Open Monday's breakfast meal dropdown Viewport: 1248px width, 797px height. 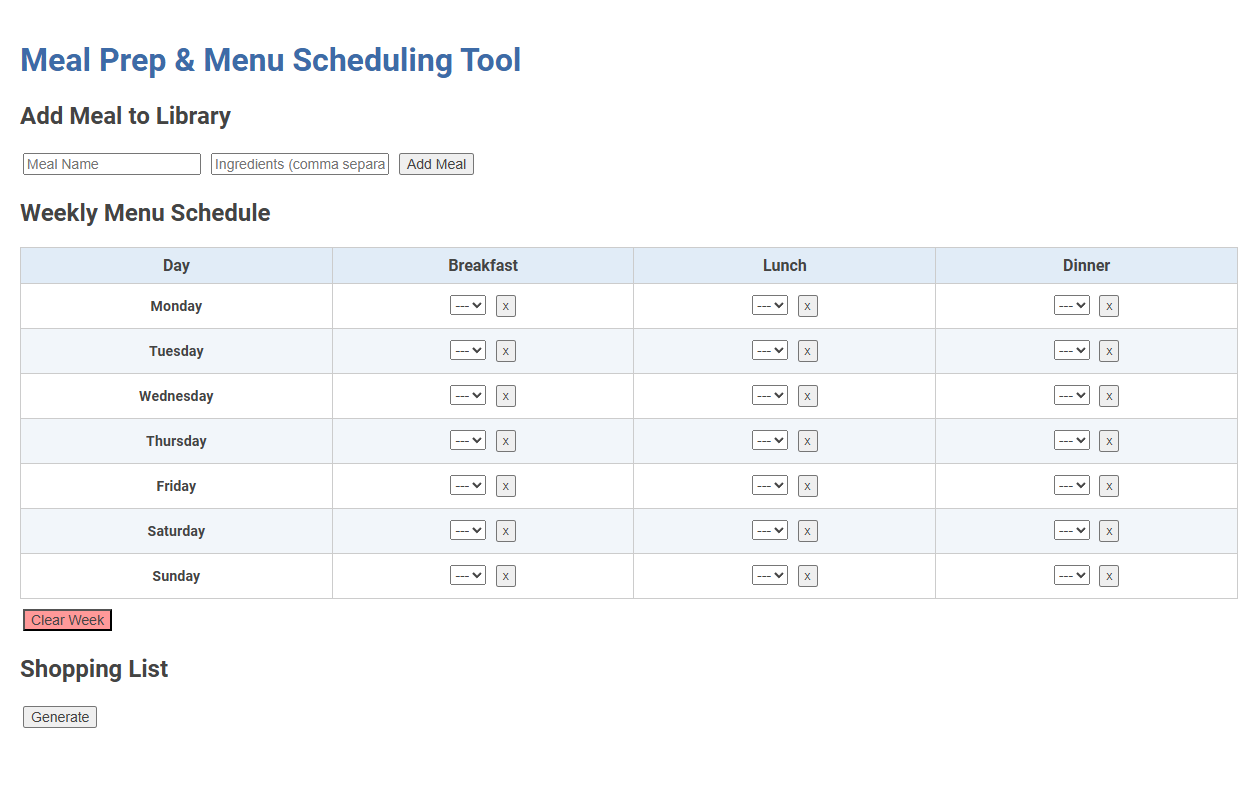coord(467,305)
